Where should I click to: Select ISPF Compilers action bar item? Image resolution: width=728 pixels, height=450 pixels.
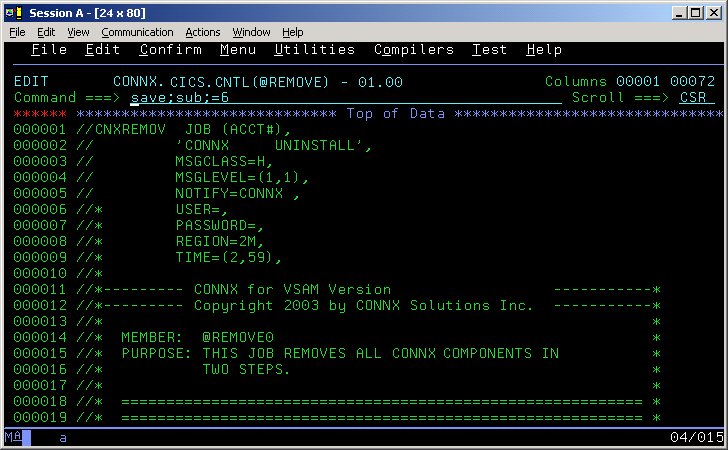tap(413, 50)
